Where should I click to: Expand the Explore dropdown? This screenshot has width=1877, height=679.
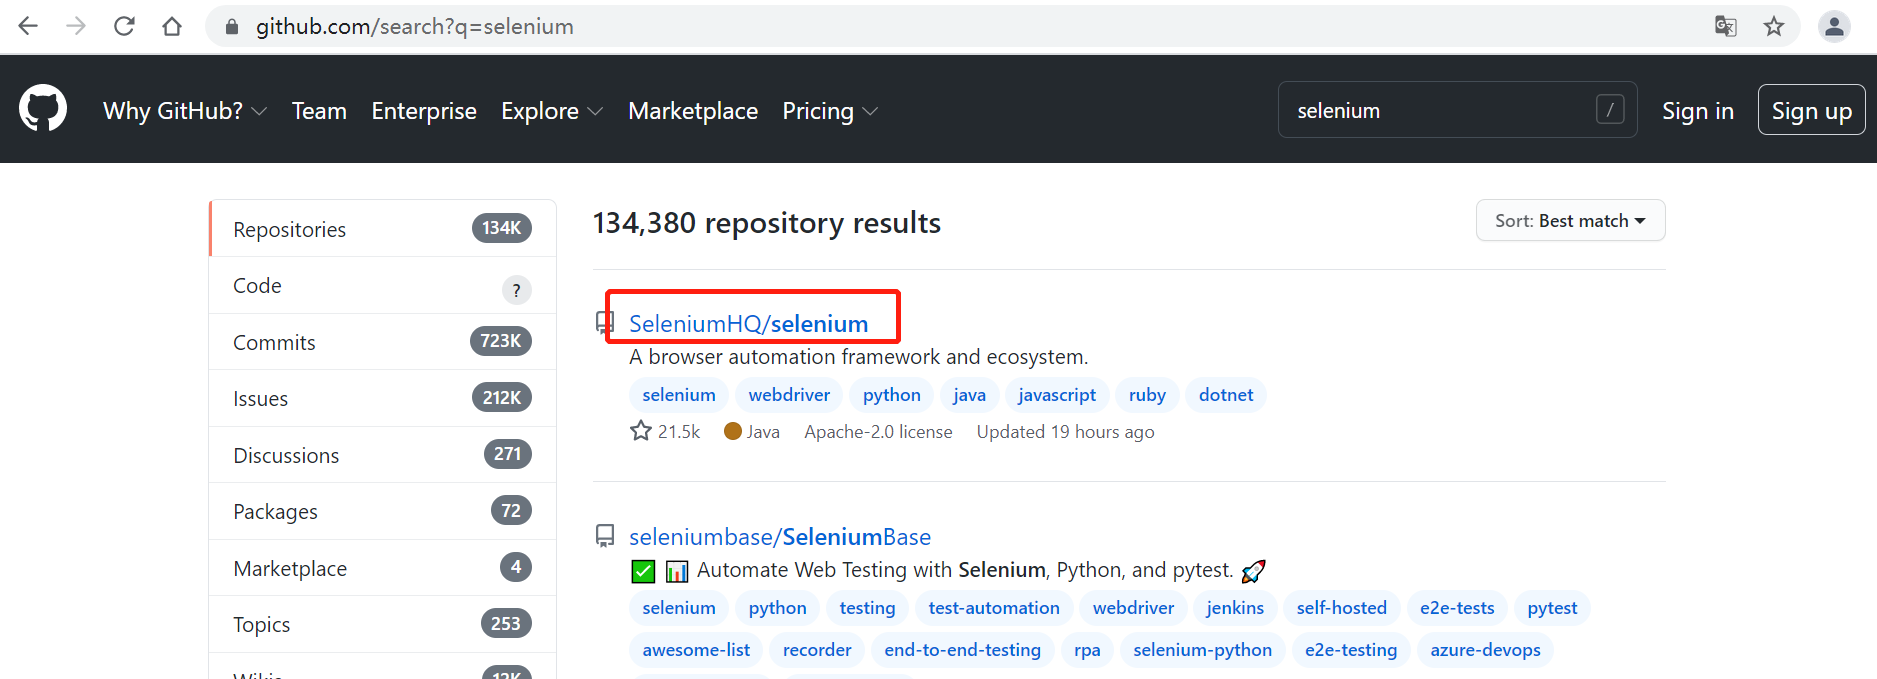[552, 110]
